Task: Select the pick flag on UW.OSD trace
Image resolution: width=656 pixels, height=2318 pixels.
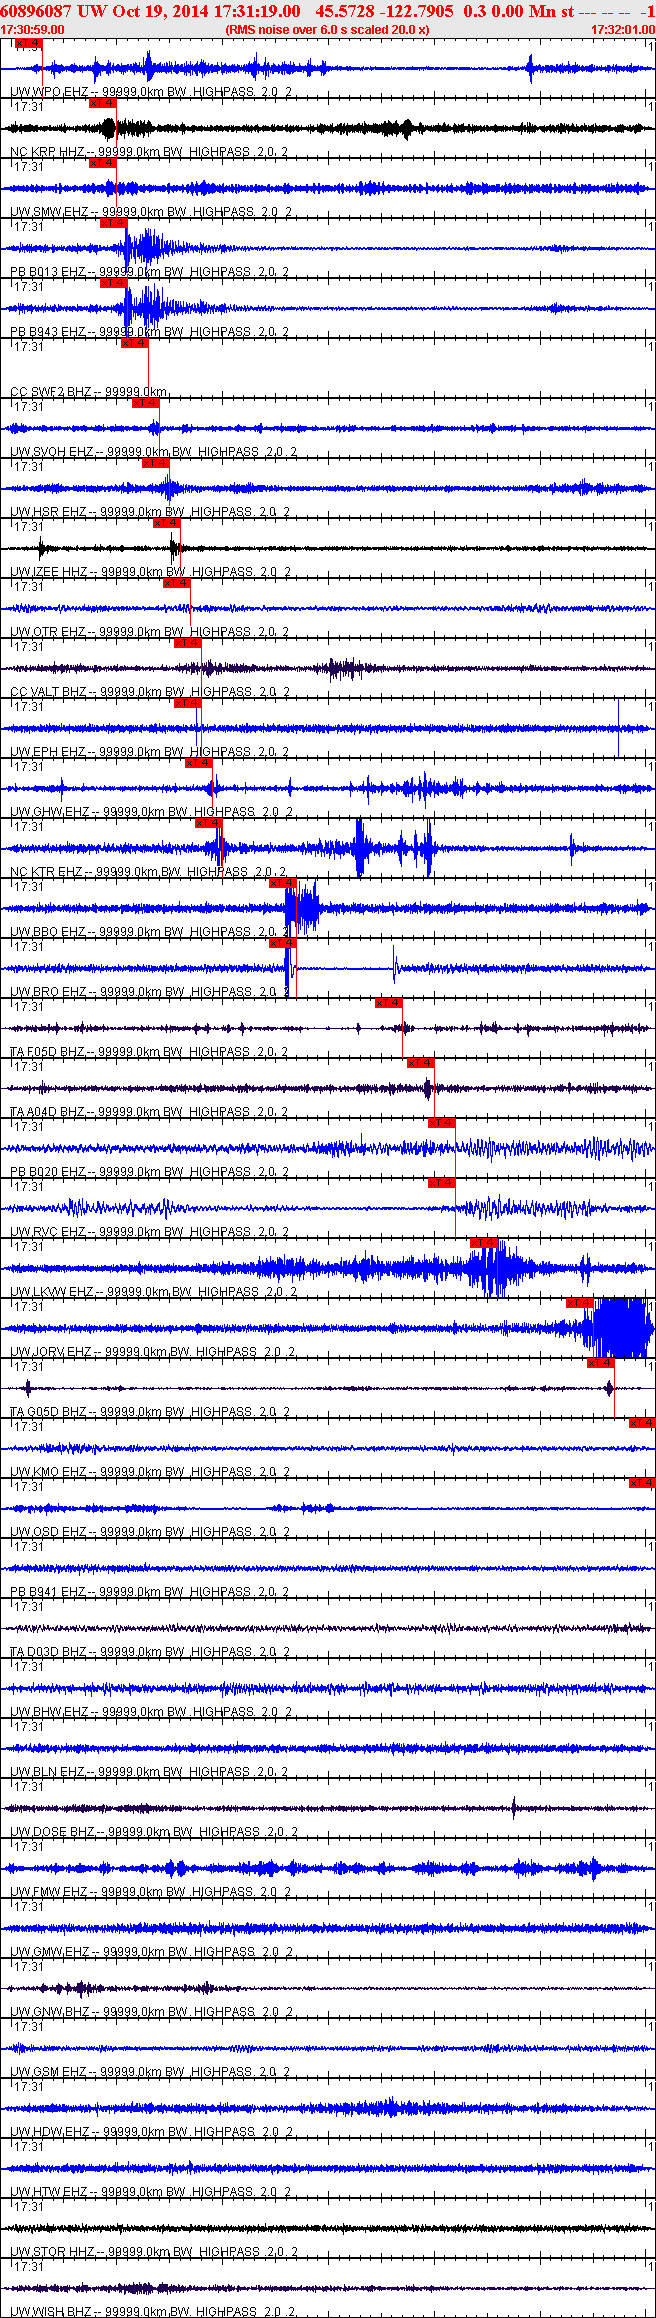Action: coord(642,1483)
